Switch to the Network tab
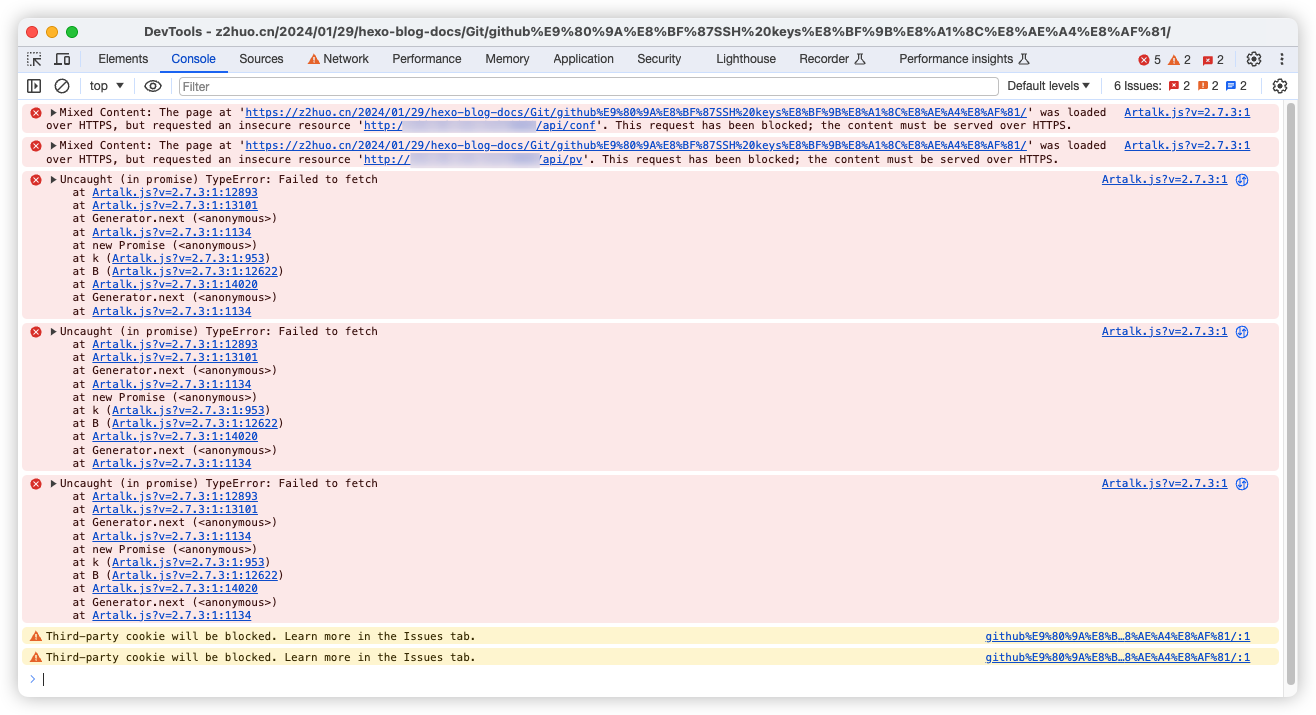Image resolution: width=1316 pixels, height=715 pixels. [338, 59]
